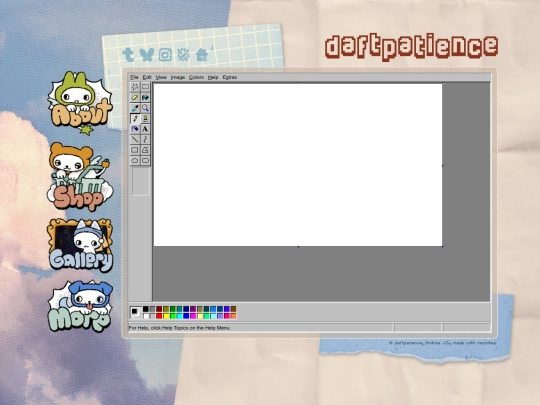The height and width of the screenshot is (405, 540).
Task: Click the house social icon
Action: pos(201,55)
